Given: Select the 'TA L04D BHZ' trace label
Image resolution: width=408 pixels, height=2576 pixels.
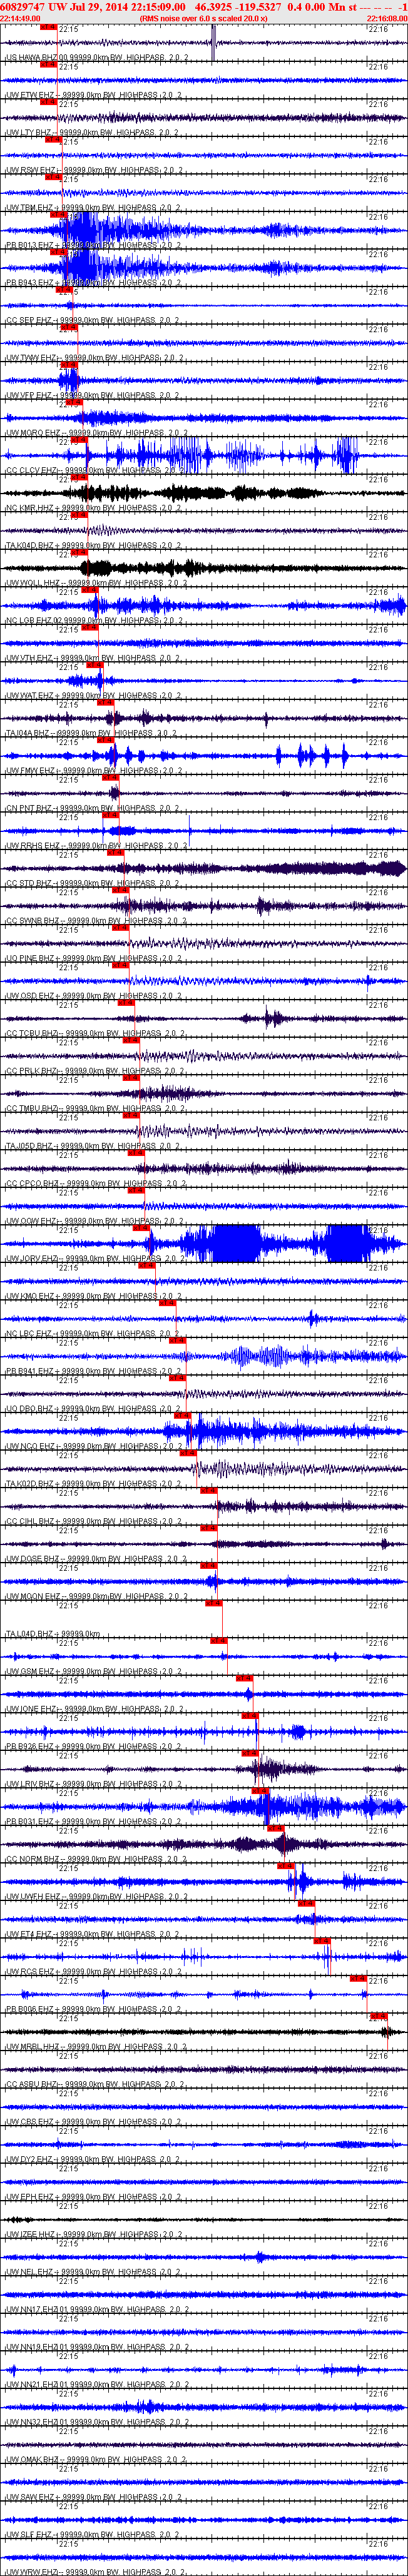Looking at the screenshot, I should (29, 1634).
